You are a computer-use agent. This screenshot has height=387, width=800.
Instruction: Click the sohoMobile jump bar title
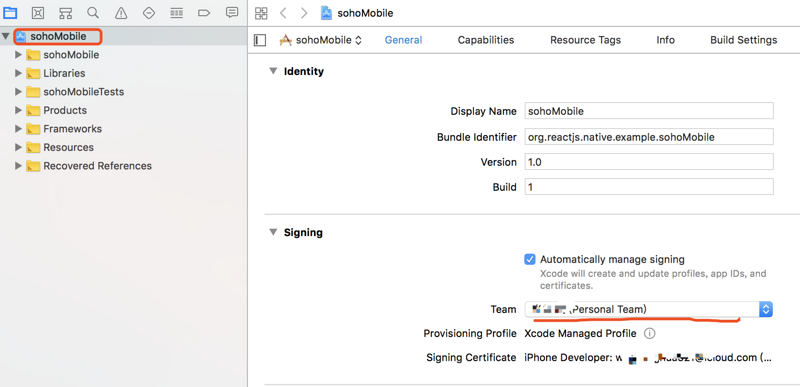[365, 13]
